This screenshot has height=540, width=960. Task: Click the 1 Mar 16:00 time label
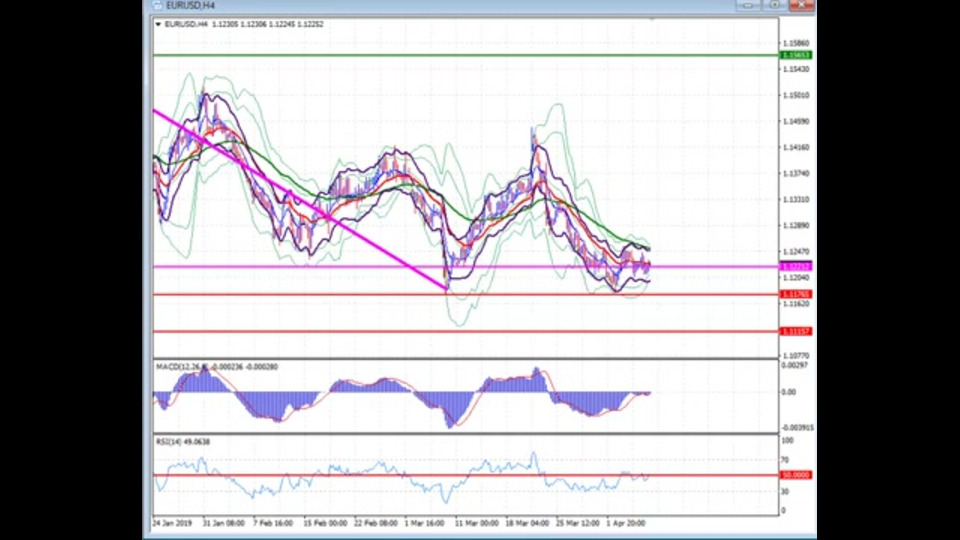point(424,523)
